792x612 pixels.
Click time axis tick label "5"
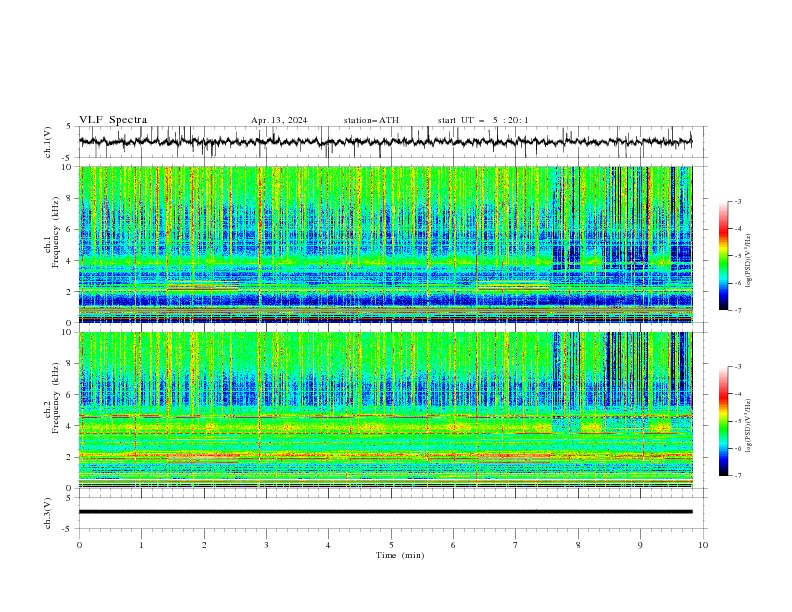pyautogui.click(x=391, y=545)
